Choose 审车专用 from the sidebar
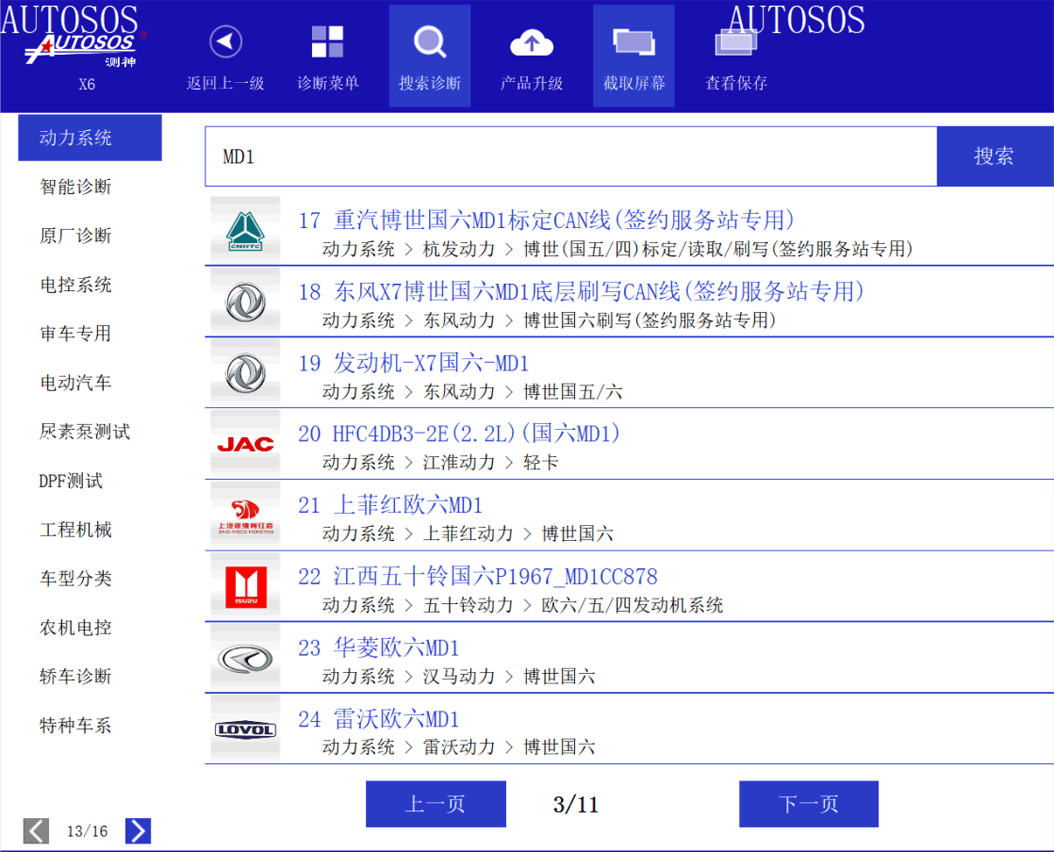Viewport: 1054px width, 852px height. (x=75, y=334)
